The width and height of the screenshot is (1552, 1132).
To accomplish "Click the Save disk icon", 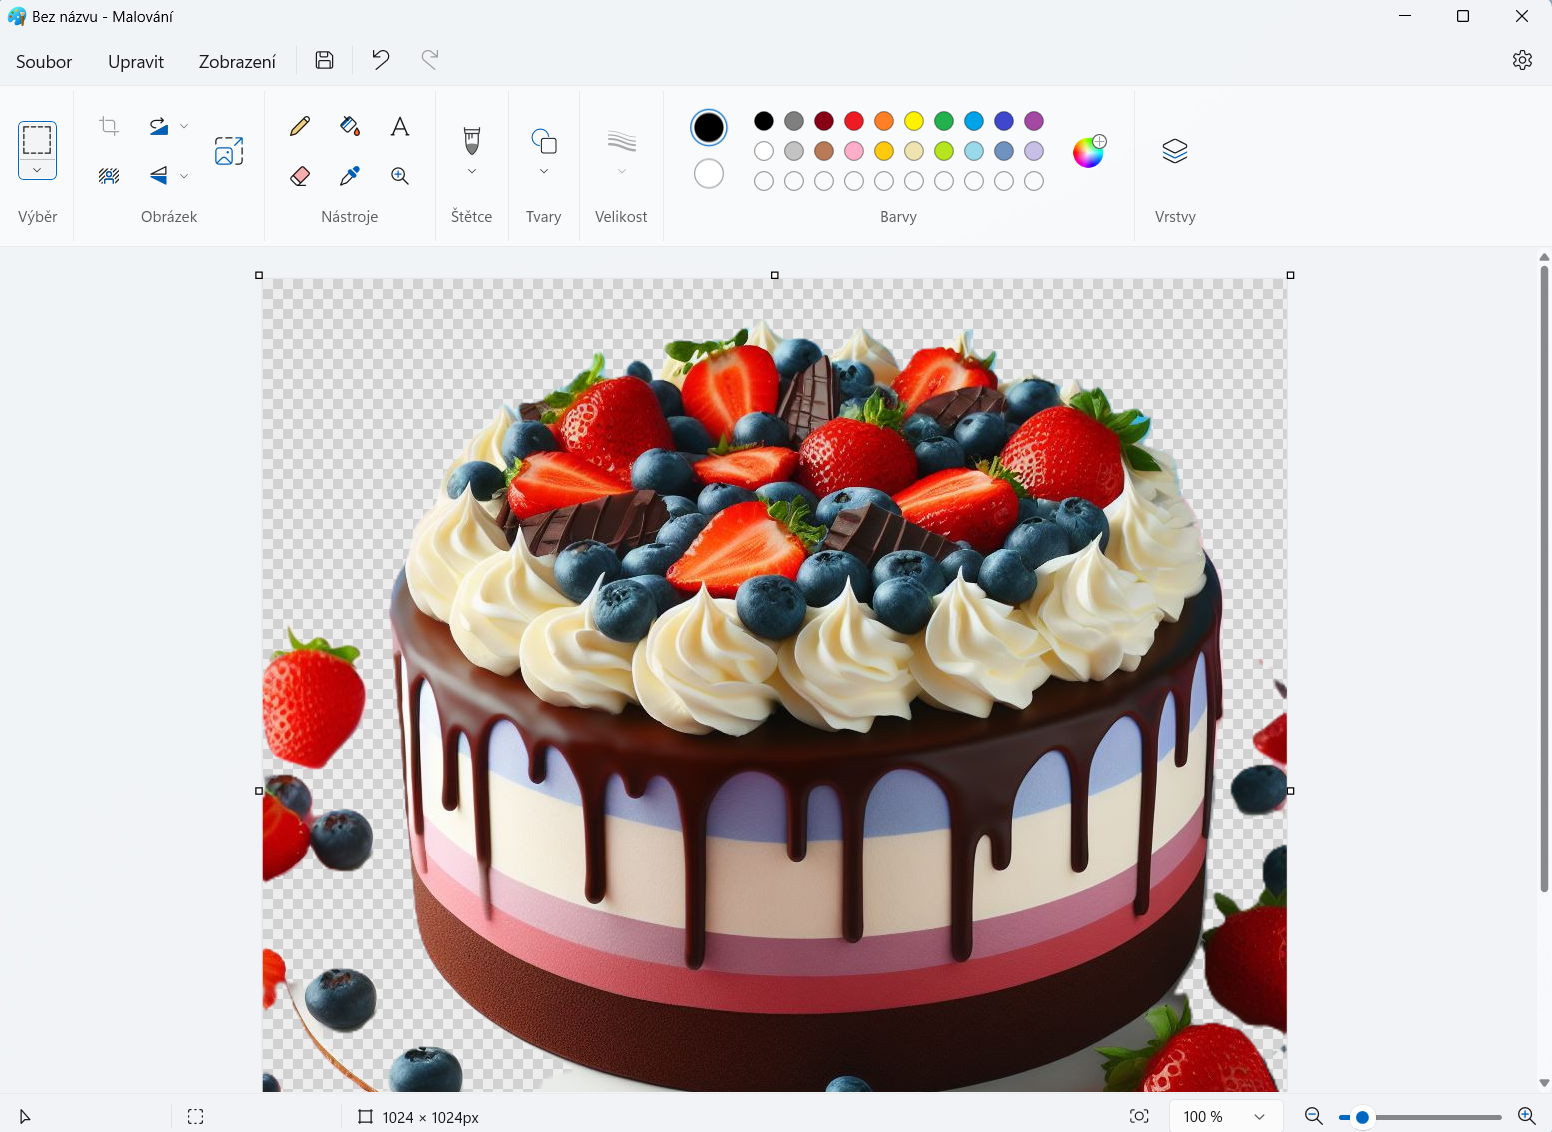I will tap(324, 60).
